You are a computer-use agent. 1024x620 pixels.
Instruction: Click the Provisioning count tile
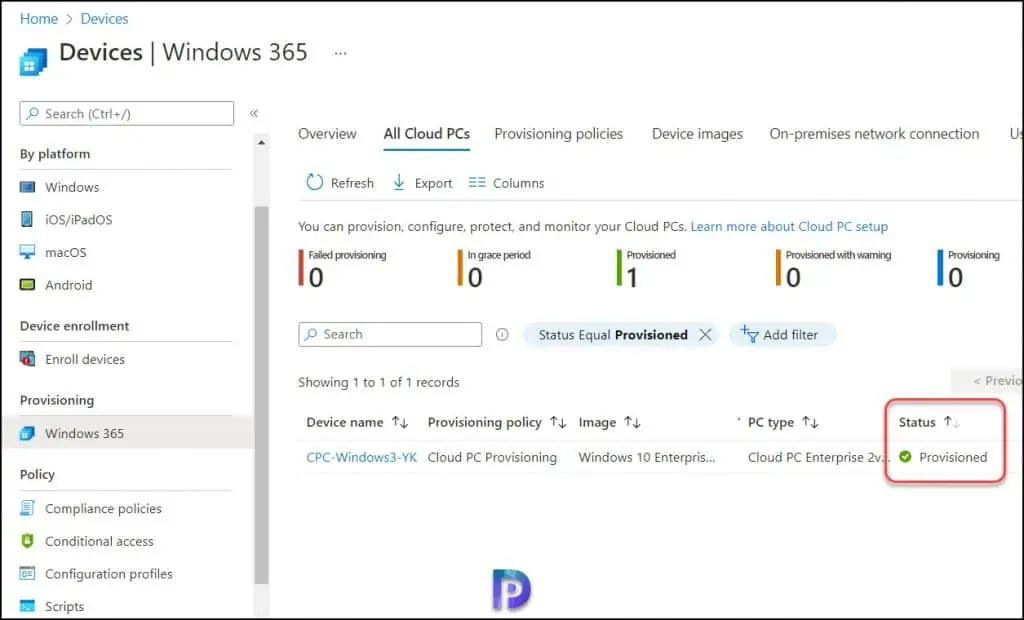click(969, 269)
